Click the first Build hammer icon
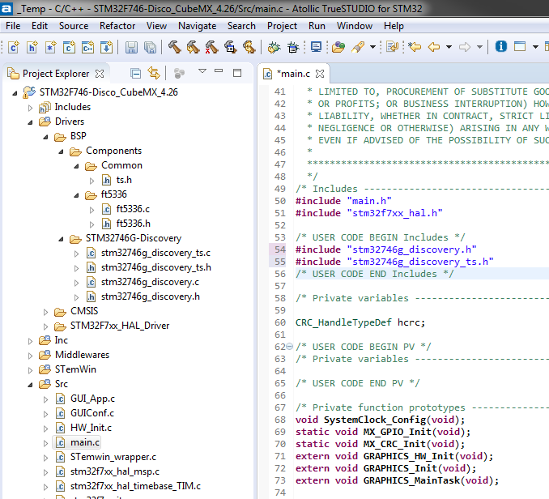Image resolution: width=549 pixels, height=499 pixels. point(174,47)
